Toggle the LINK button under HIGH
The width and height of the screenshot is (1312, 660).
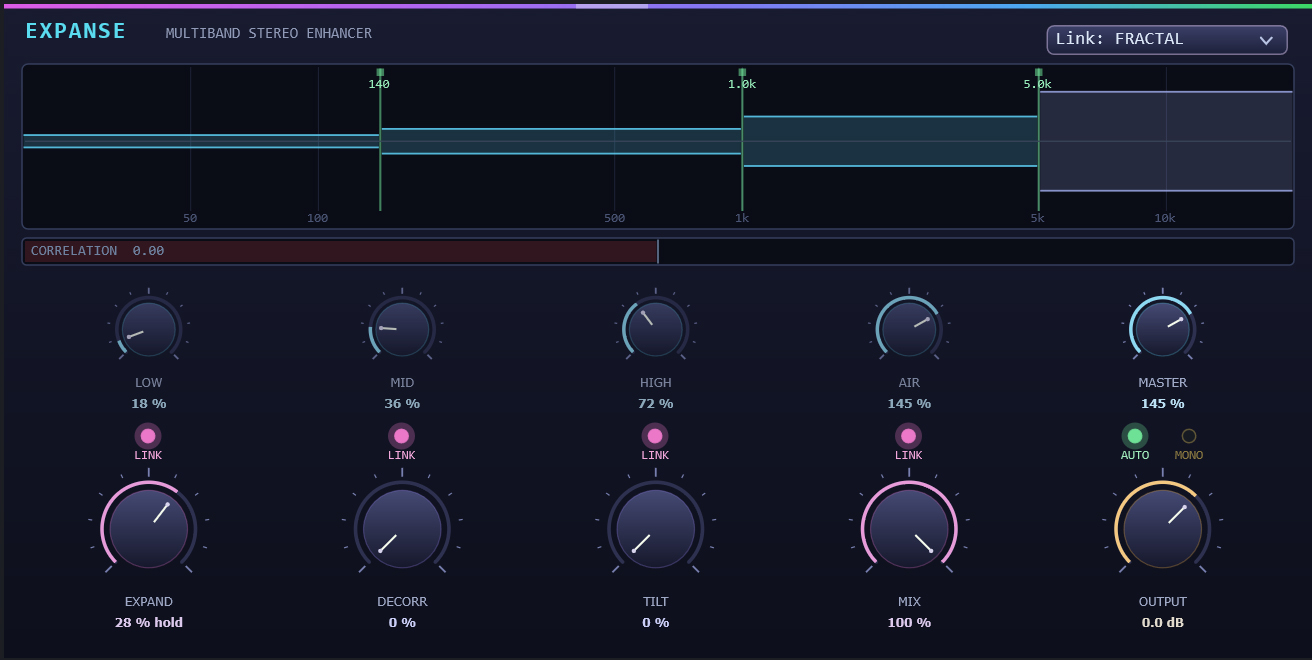point(655,436)
